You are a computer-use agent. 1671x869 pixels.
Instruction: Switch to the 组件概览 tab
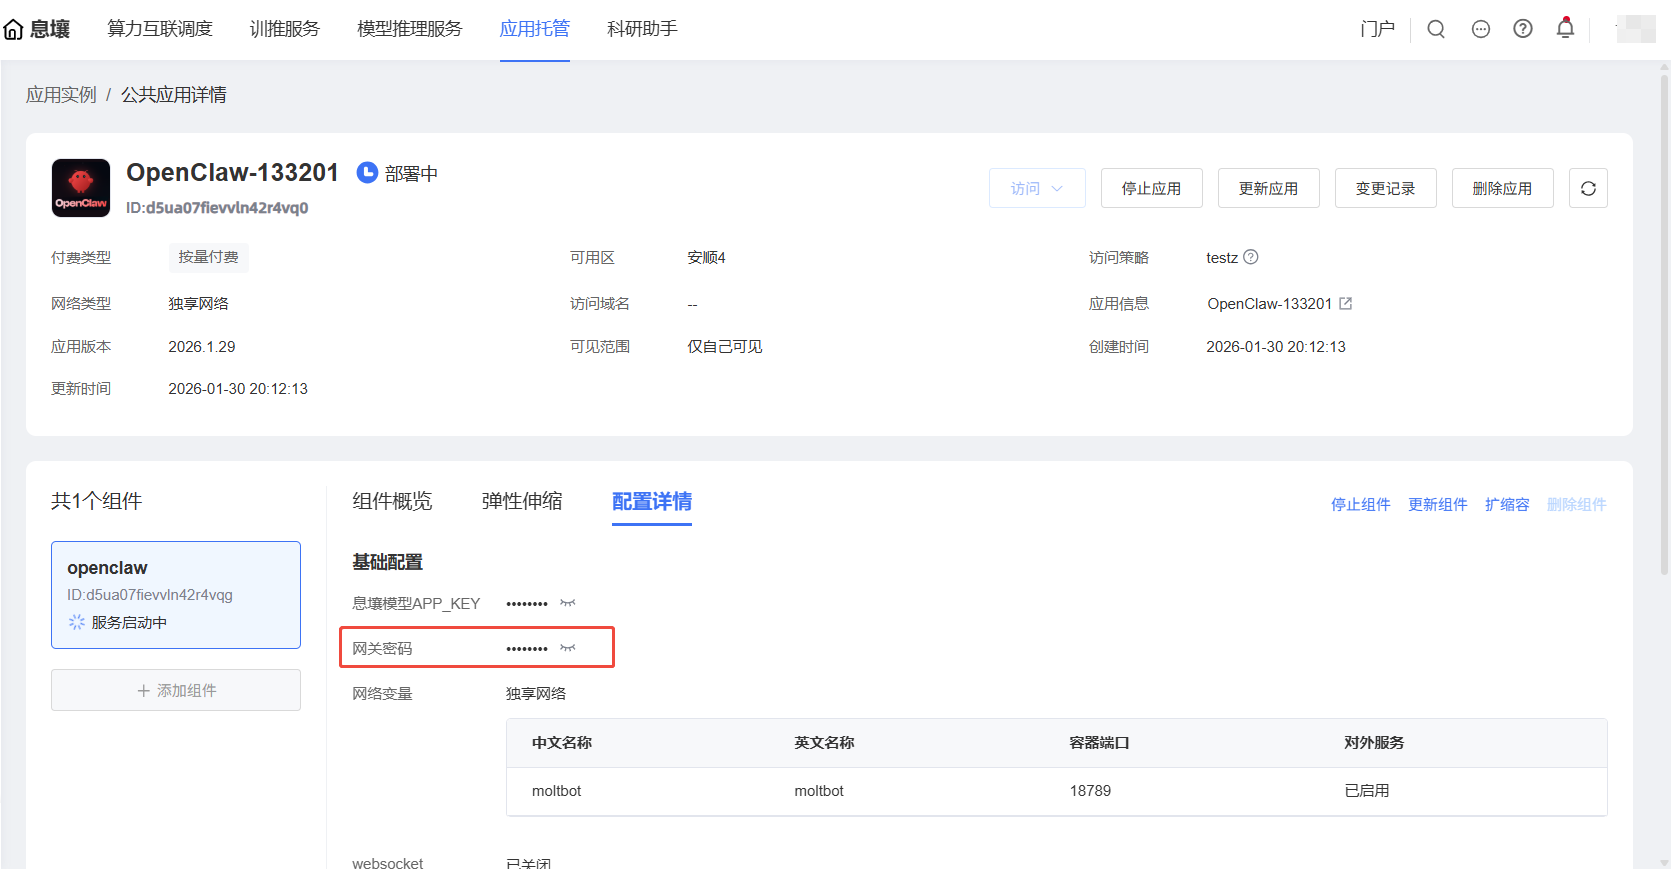pos(392,501)
